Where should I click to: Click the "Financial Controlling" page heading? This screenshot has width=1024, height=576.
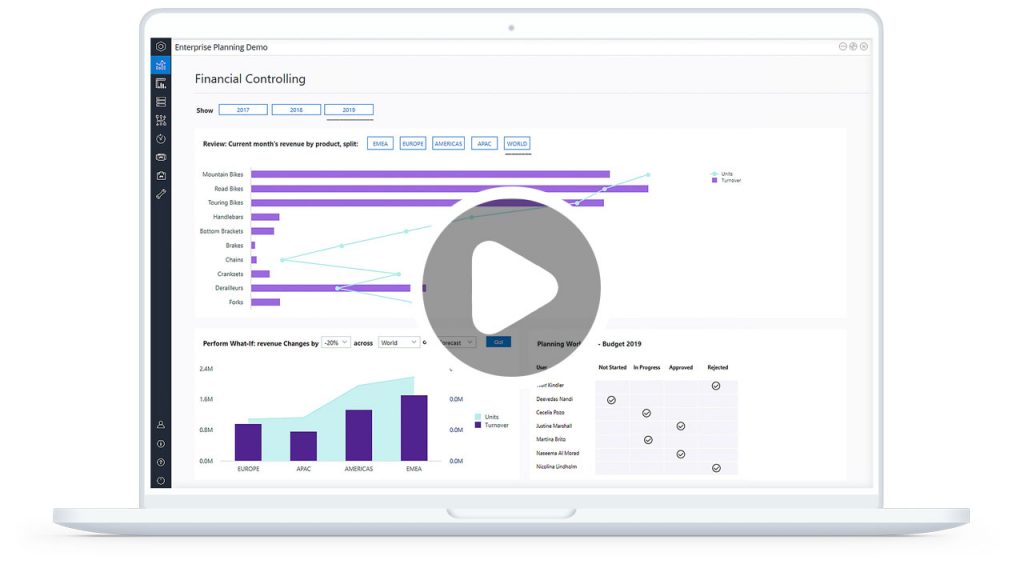(250, 79)
